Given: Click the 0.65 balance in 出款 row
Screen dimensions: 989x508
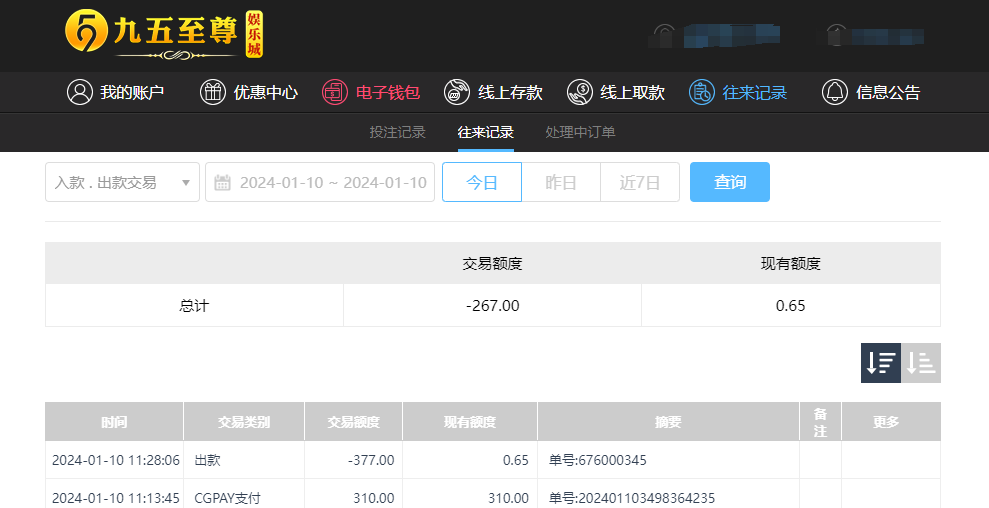Looking at the screenshot, I should pyautogui.click(x=516, y=460).
